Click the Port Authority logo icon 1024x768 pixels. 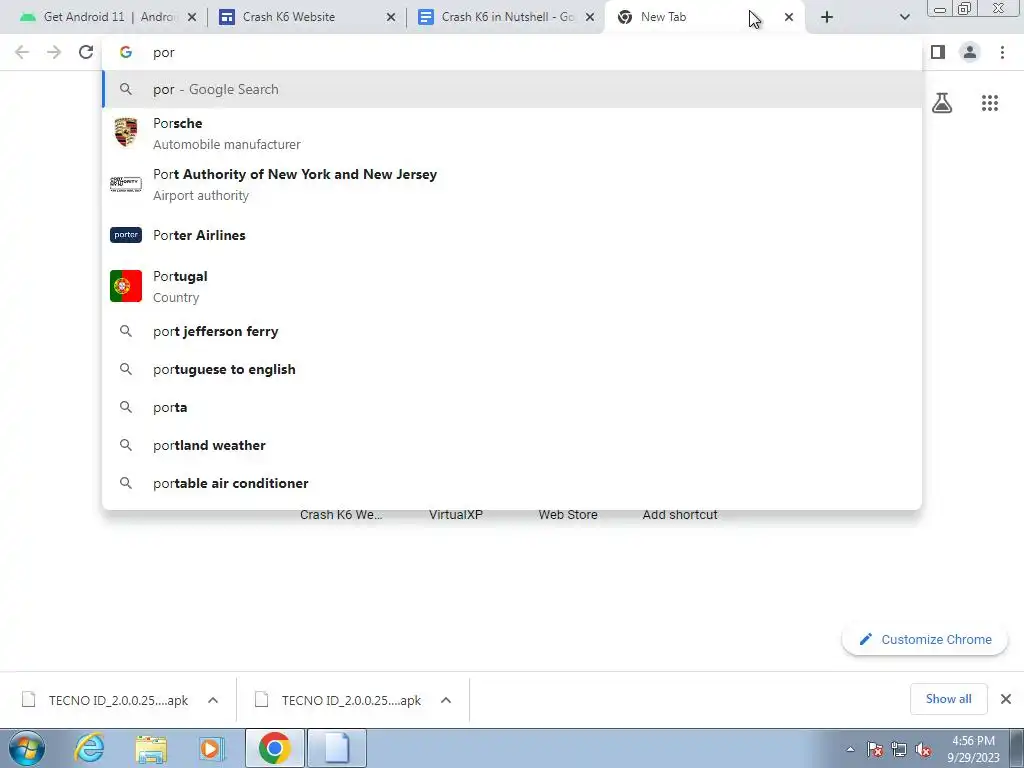[x=126, y=184]
